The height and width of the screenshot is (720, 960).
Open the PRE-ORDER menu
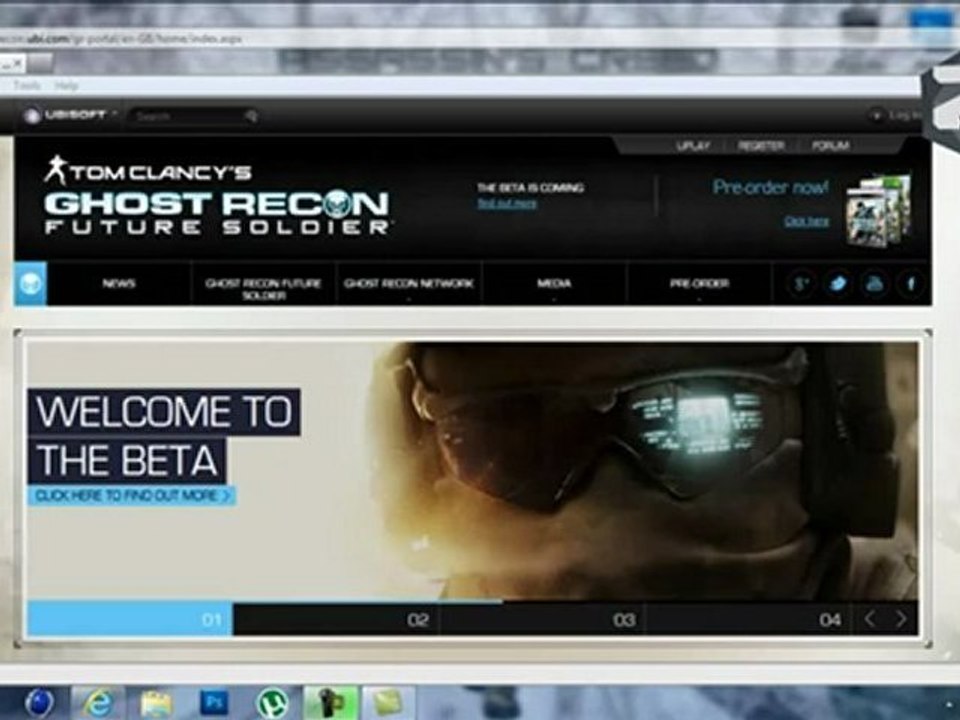click(699, 283)
